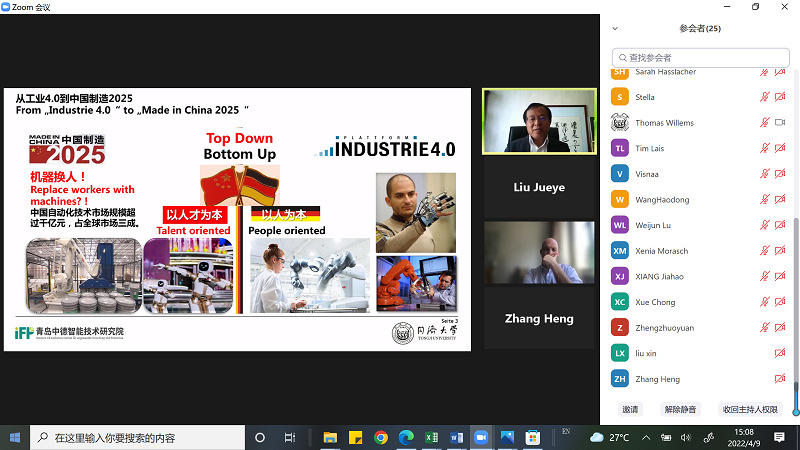Click the 参会者(25) panel title
This screenshot has height=450, width=800.
[699, 29]
